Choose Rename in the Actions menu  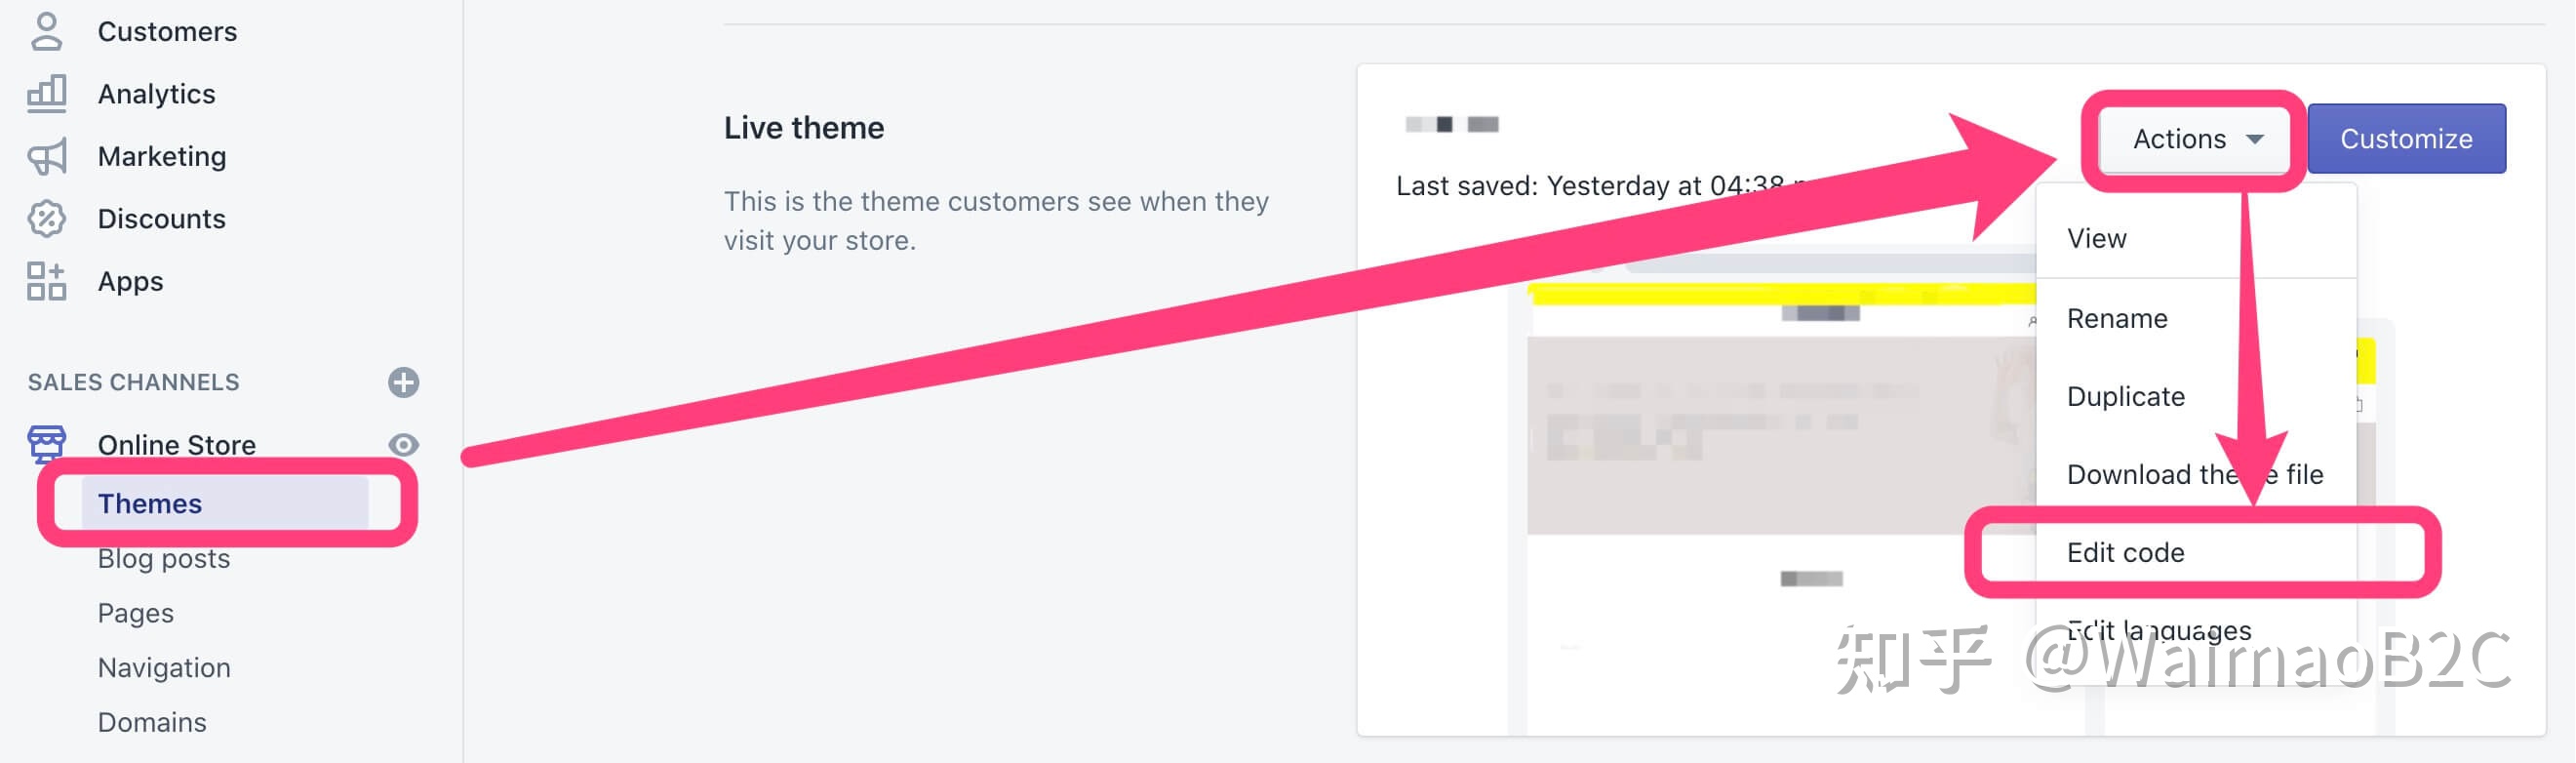2116,318
